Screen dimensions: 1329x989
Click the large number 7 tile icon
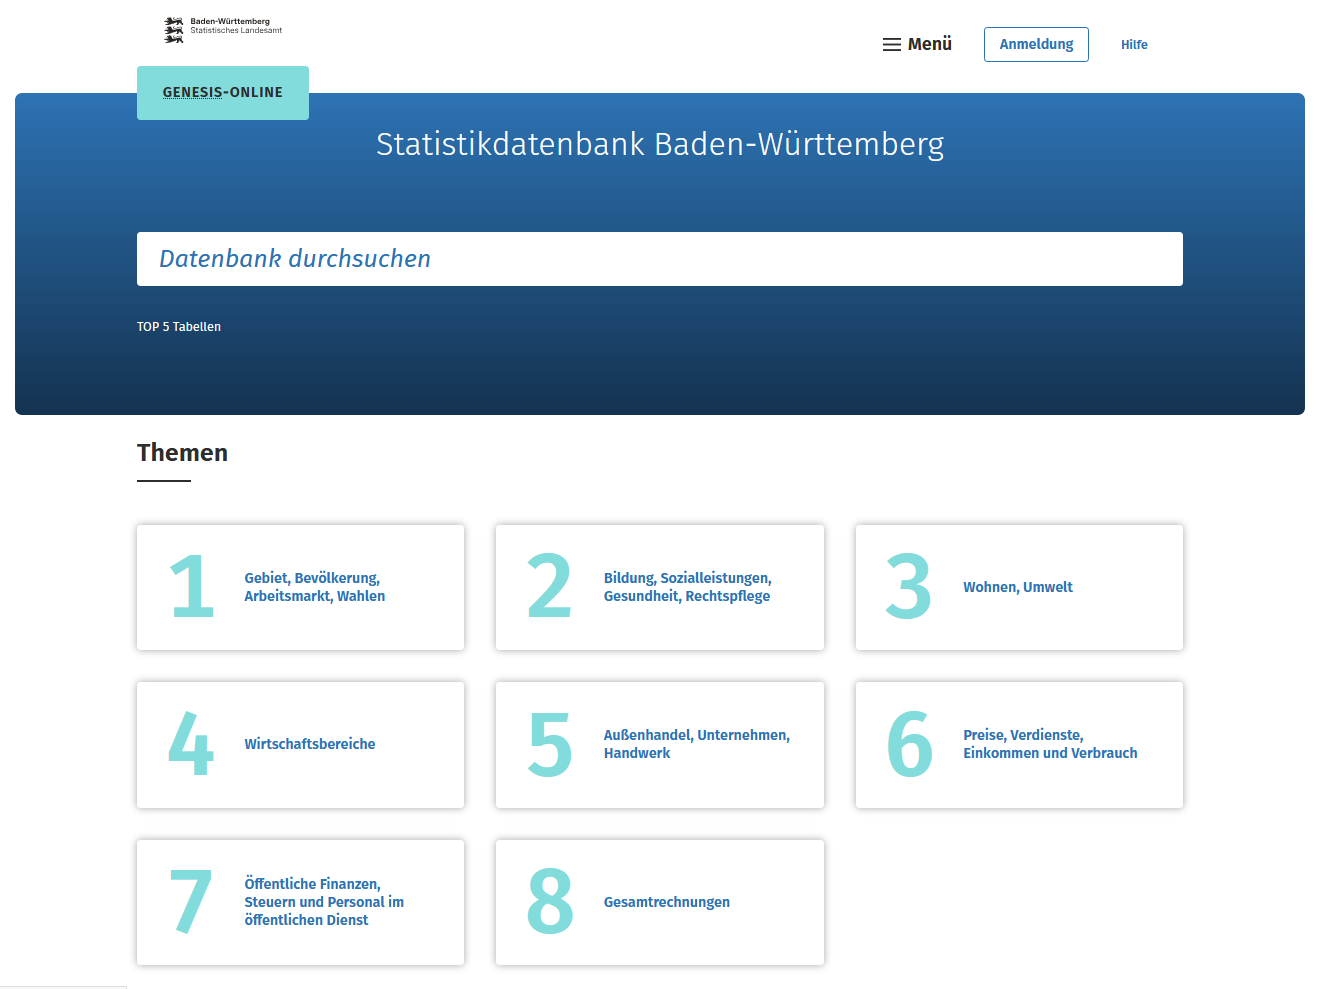click(191, 902)
